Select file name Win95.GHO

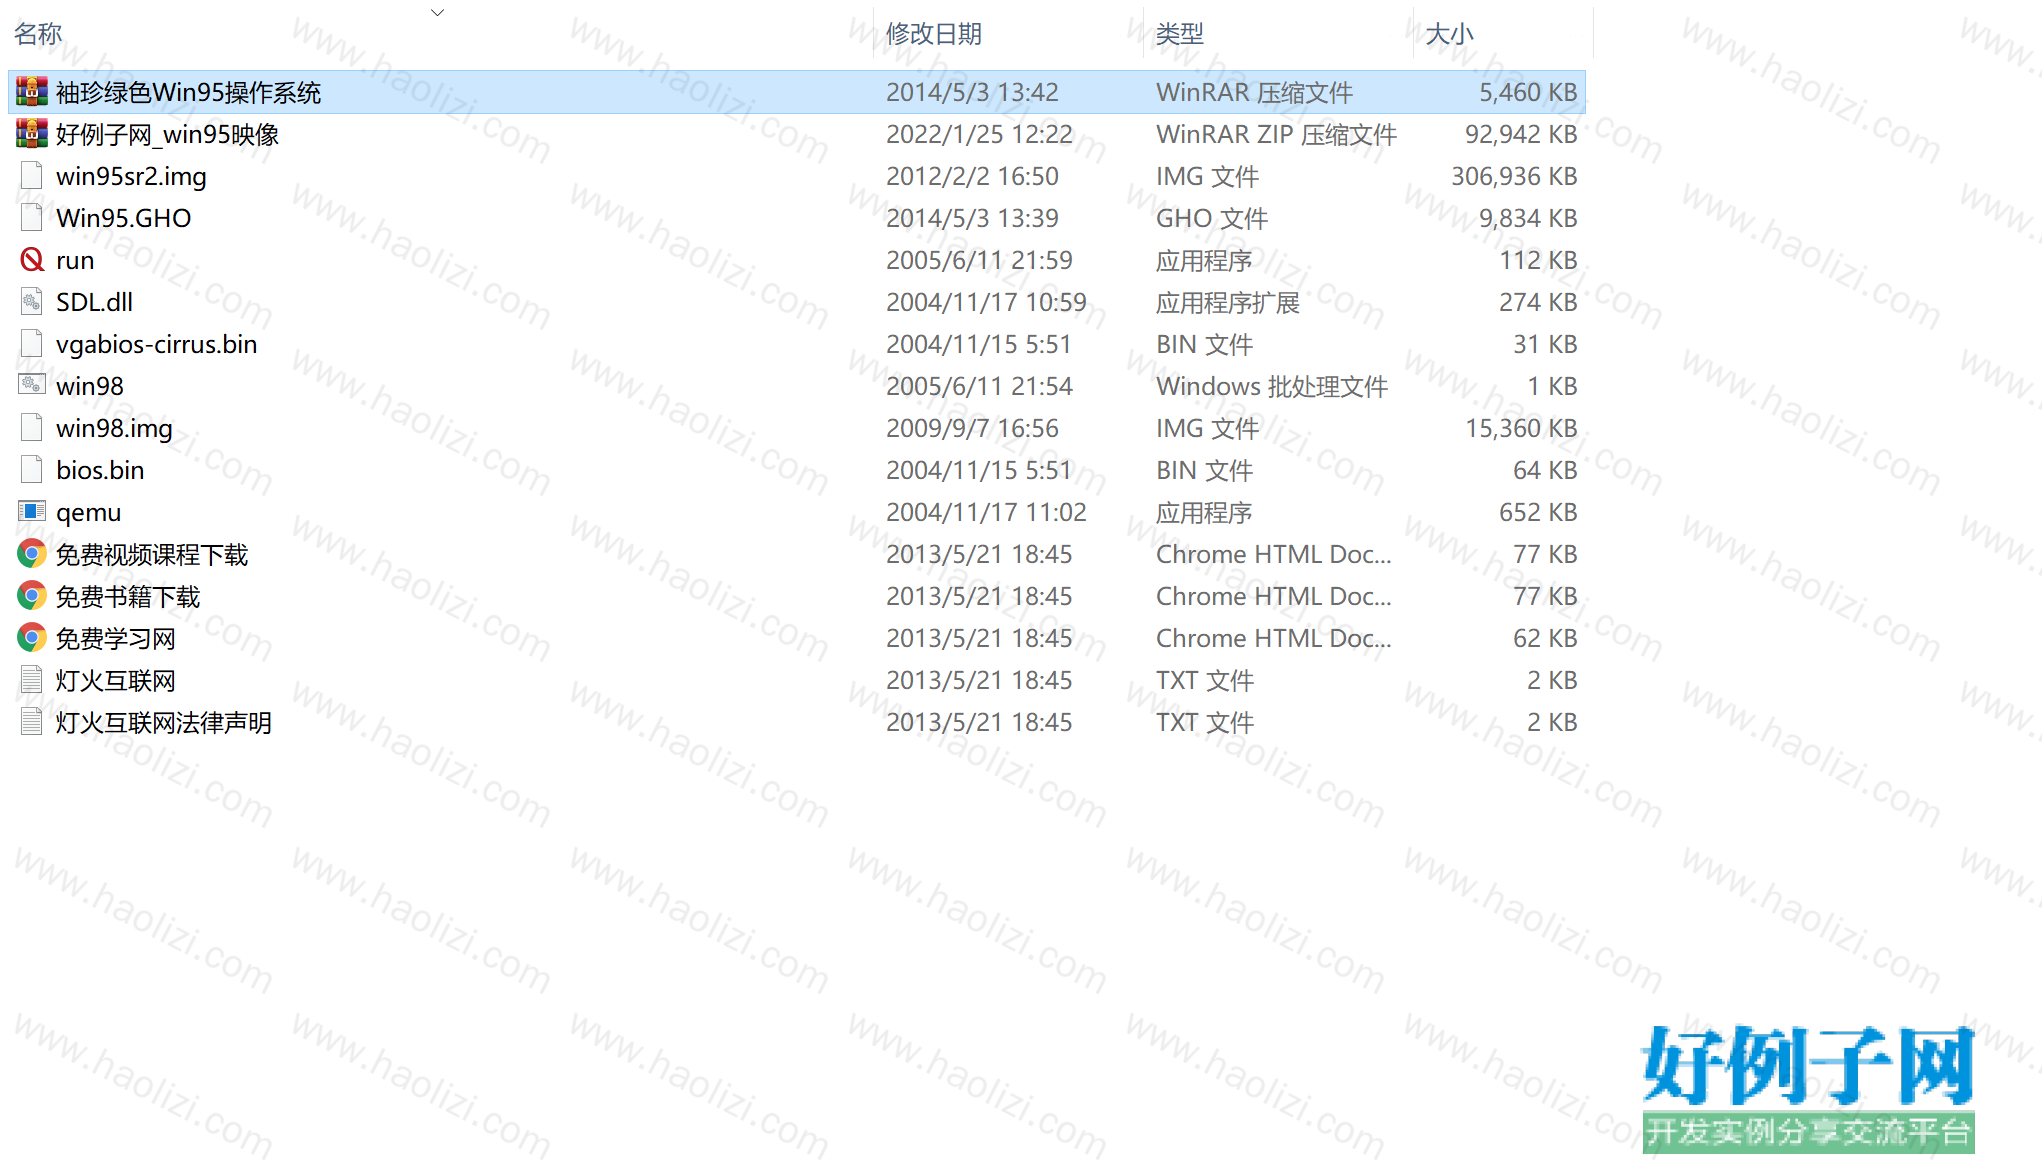[x=123, y=219]
